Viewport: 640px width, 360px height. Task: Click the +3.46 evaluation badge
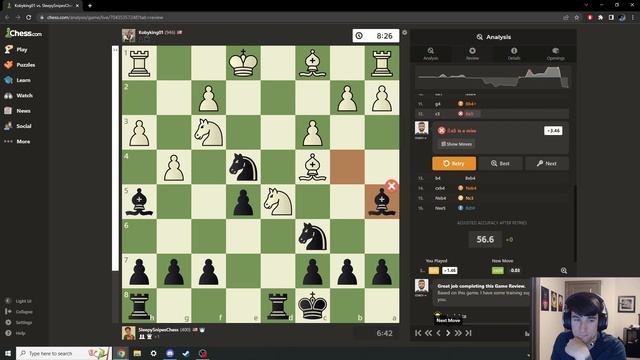pyautogui.click(x=553, y=131)
